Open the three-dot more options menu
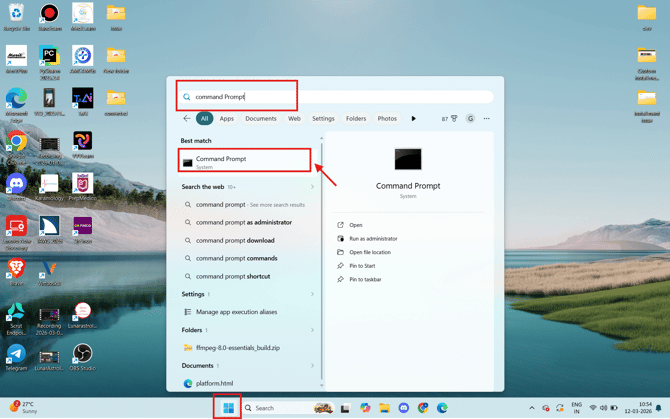This screenshot has width=670, height=419. coord(486,119)
